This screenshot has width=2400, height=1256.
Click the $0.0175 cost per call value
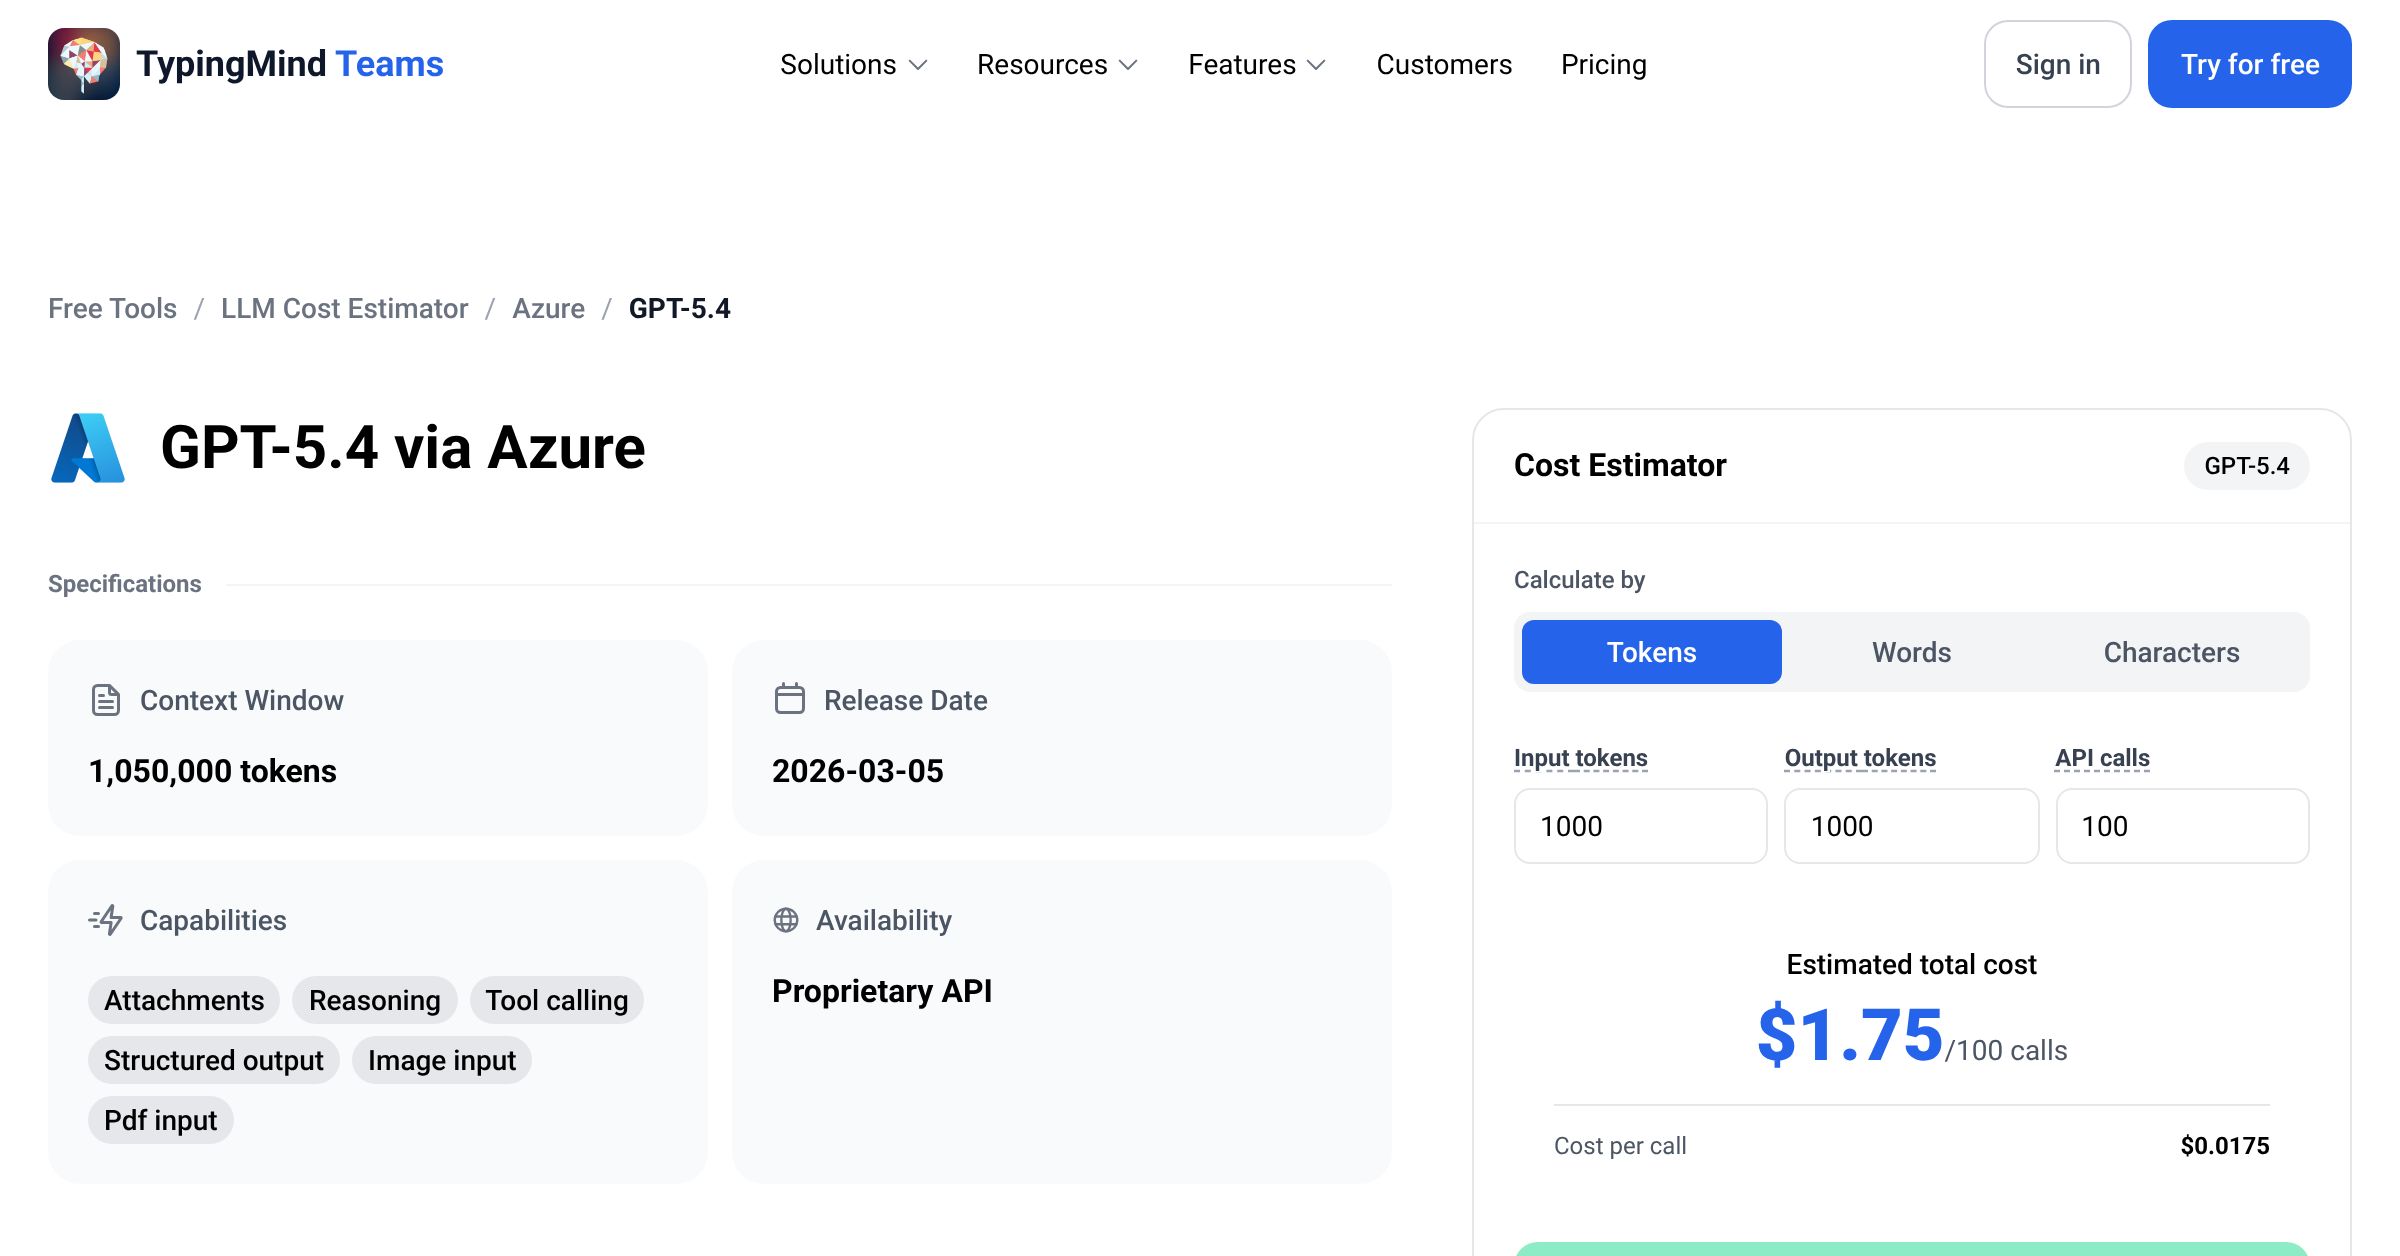tap(2225, 1146)
